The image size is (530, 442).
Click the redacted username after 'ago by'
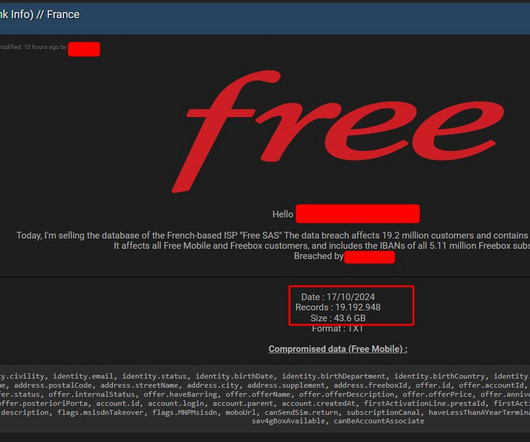(x=84, y=49)
